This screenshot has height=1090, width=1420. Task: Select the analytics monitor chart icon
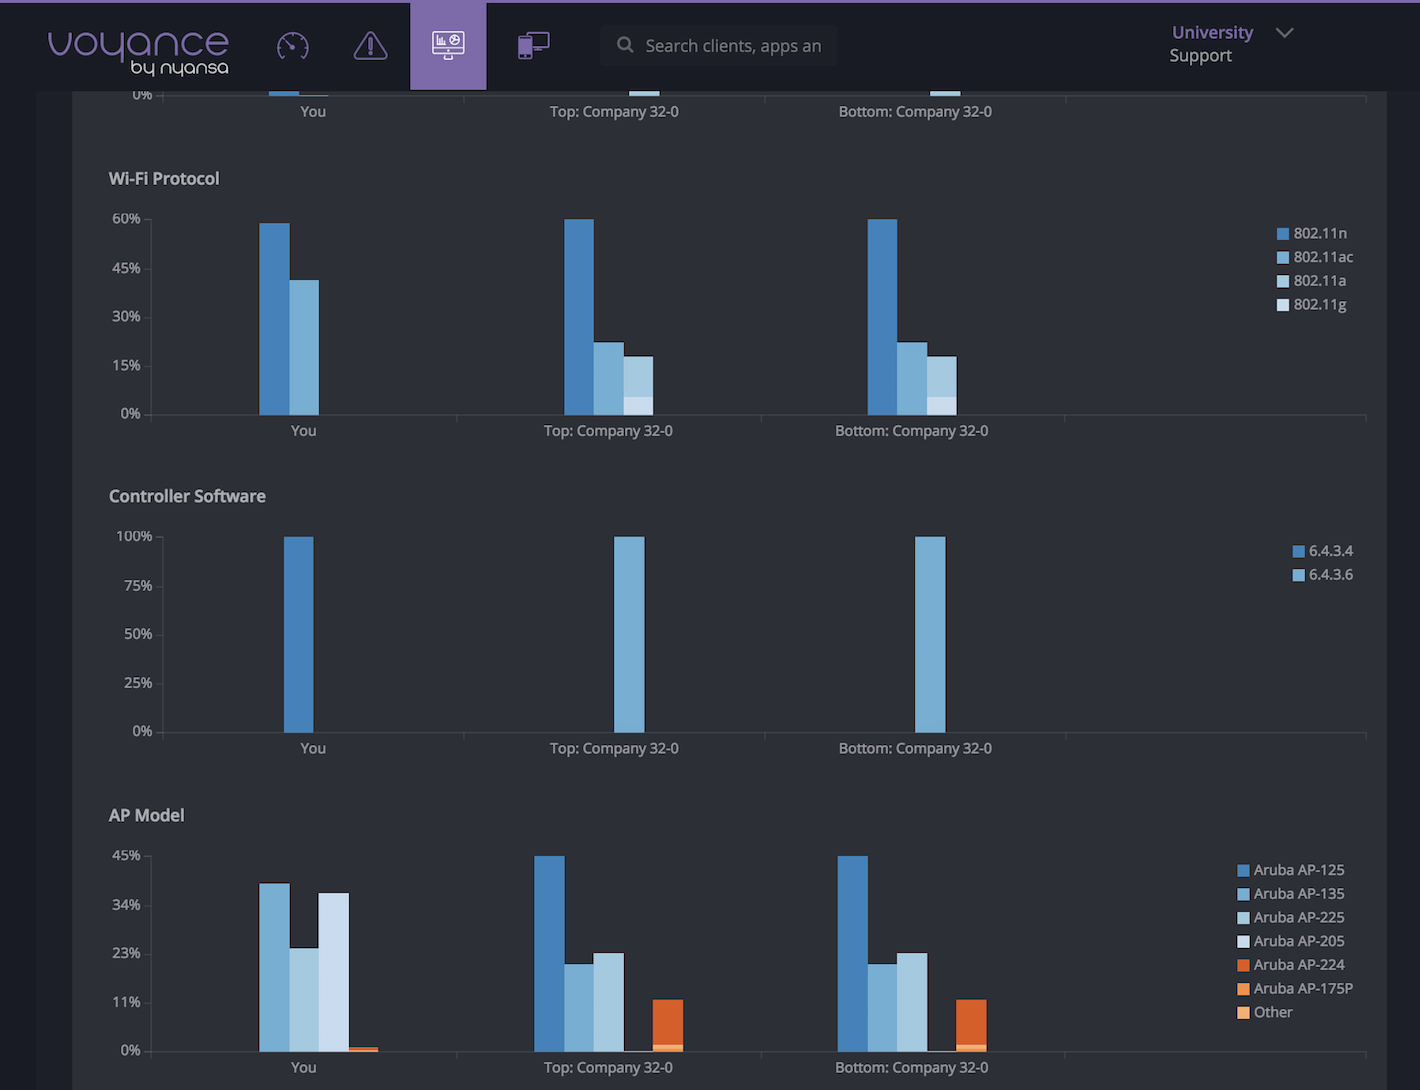[x=448, y=46]
